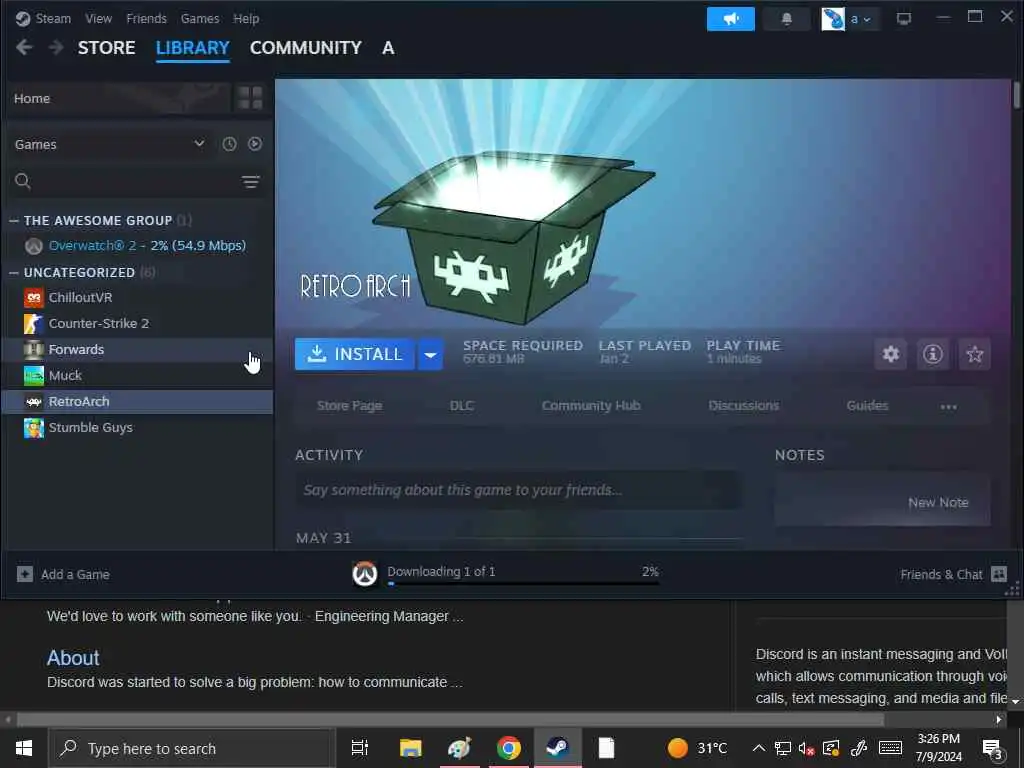The image size is (1024, 768).
Task: Open the install options dropdown arrow
Action: (x=430, y=354)
